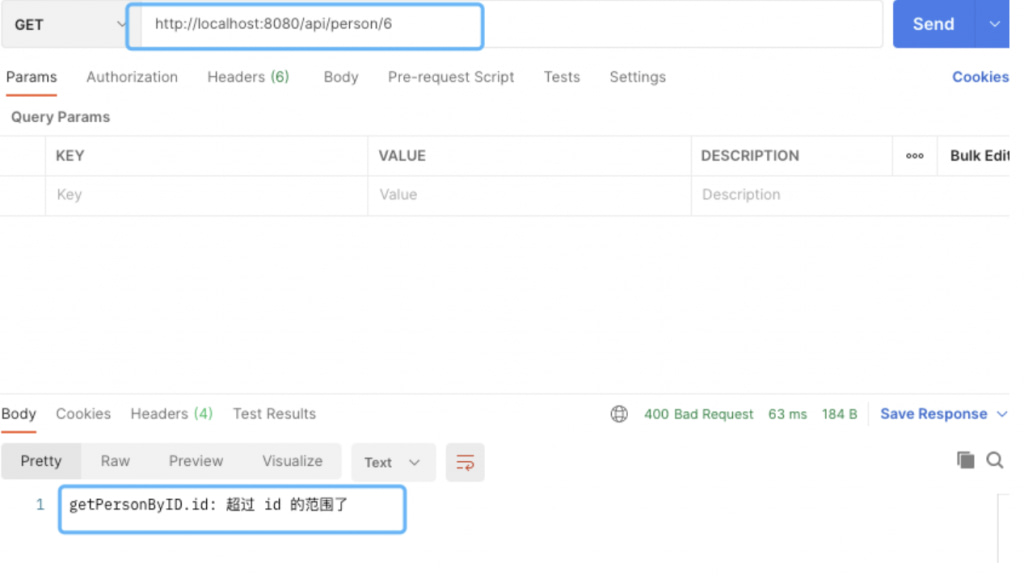The width and height of the screenshot is (1024, 588).
Task: Show the Visualize response view
Action: tap(292, 461)
